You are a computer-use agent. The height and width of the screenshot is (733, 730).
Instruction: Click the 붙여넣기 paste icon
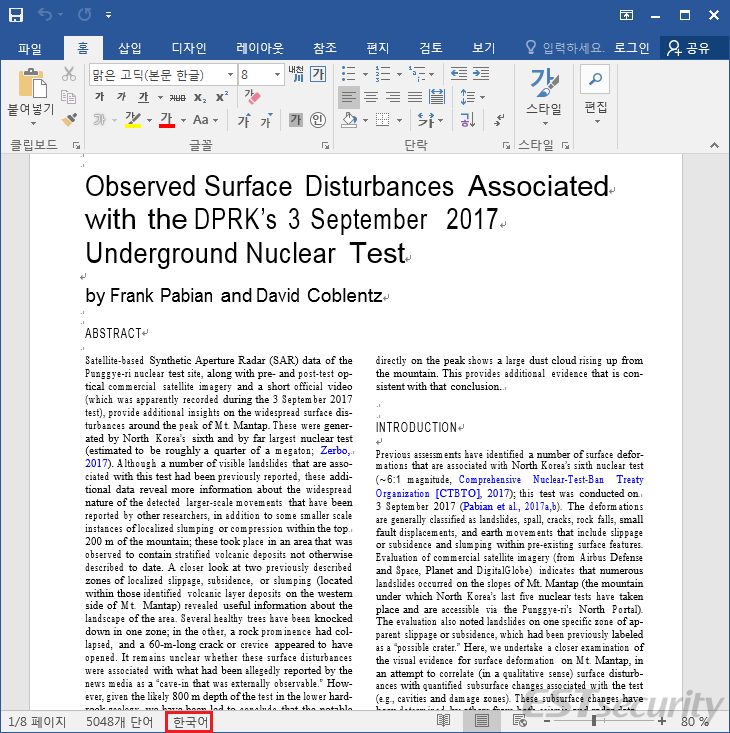pos(32,83)
